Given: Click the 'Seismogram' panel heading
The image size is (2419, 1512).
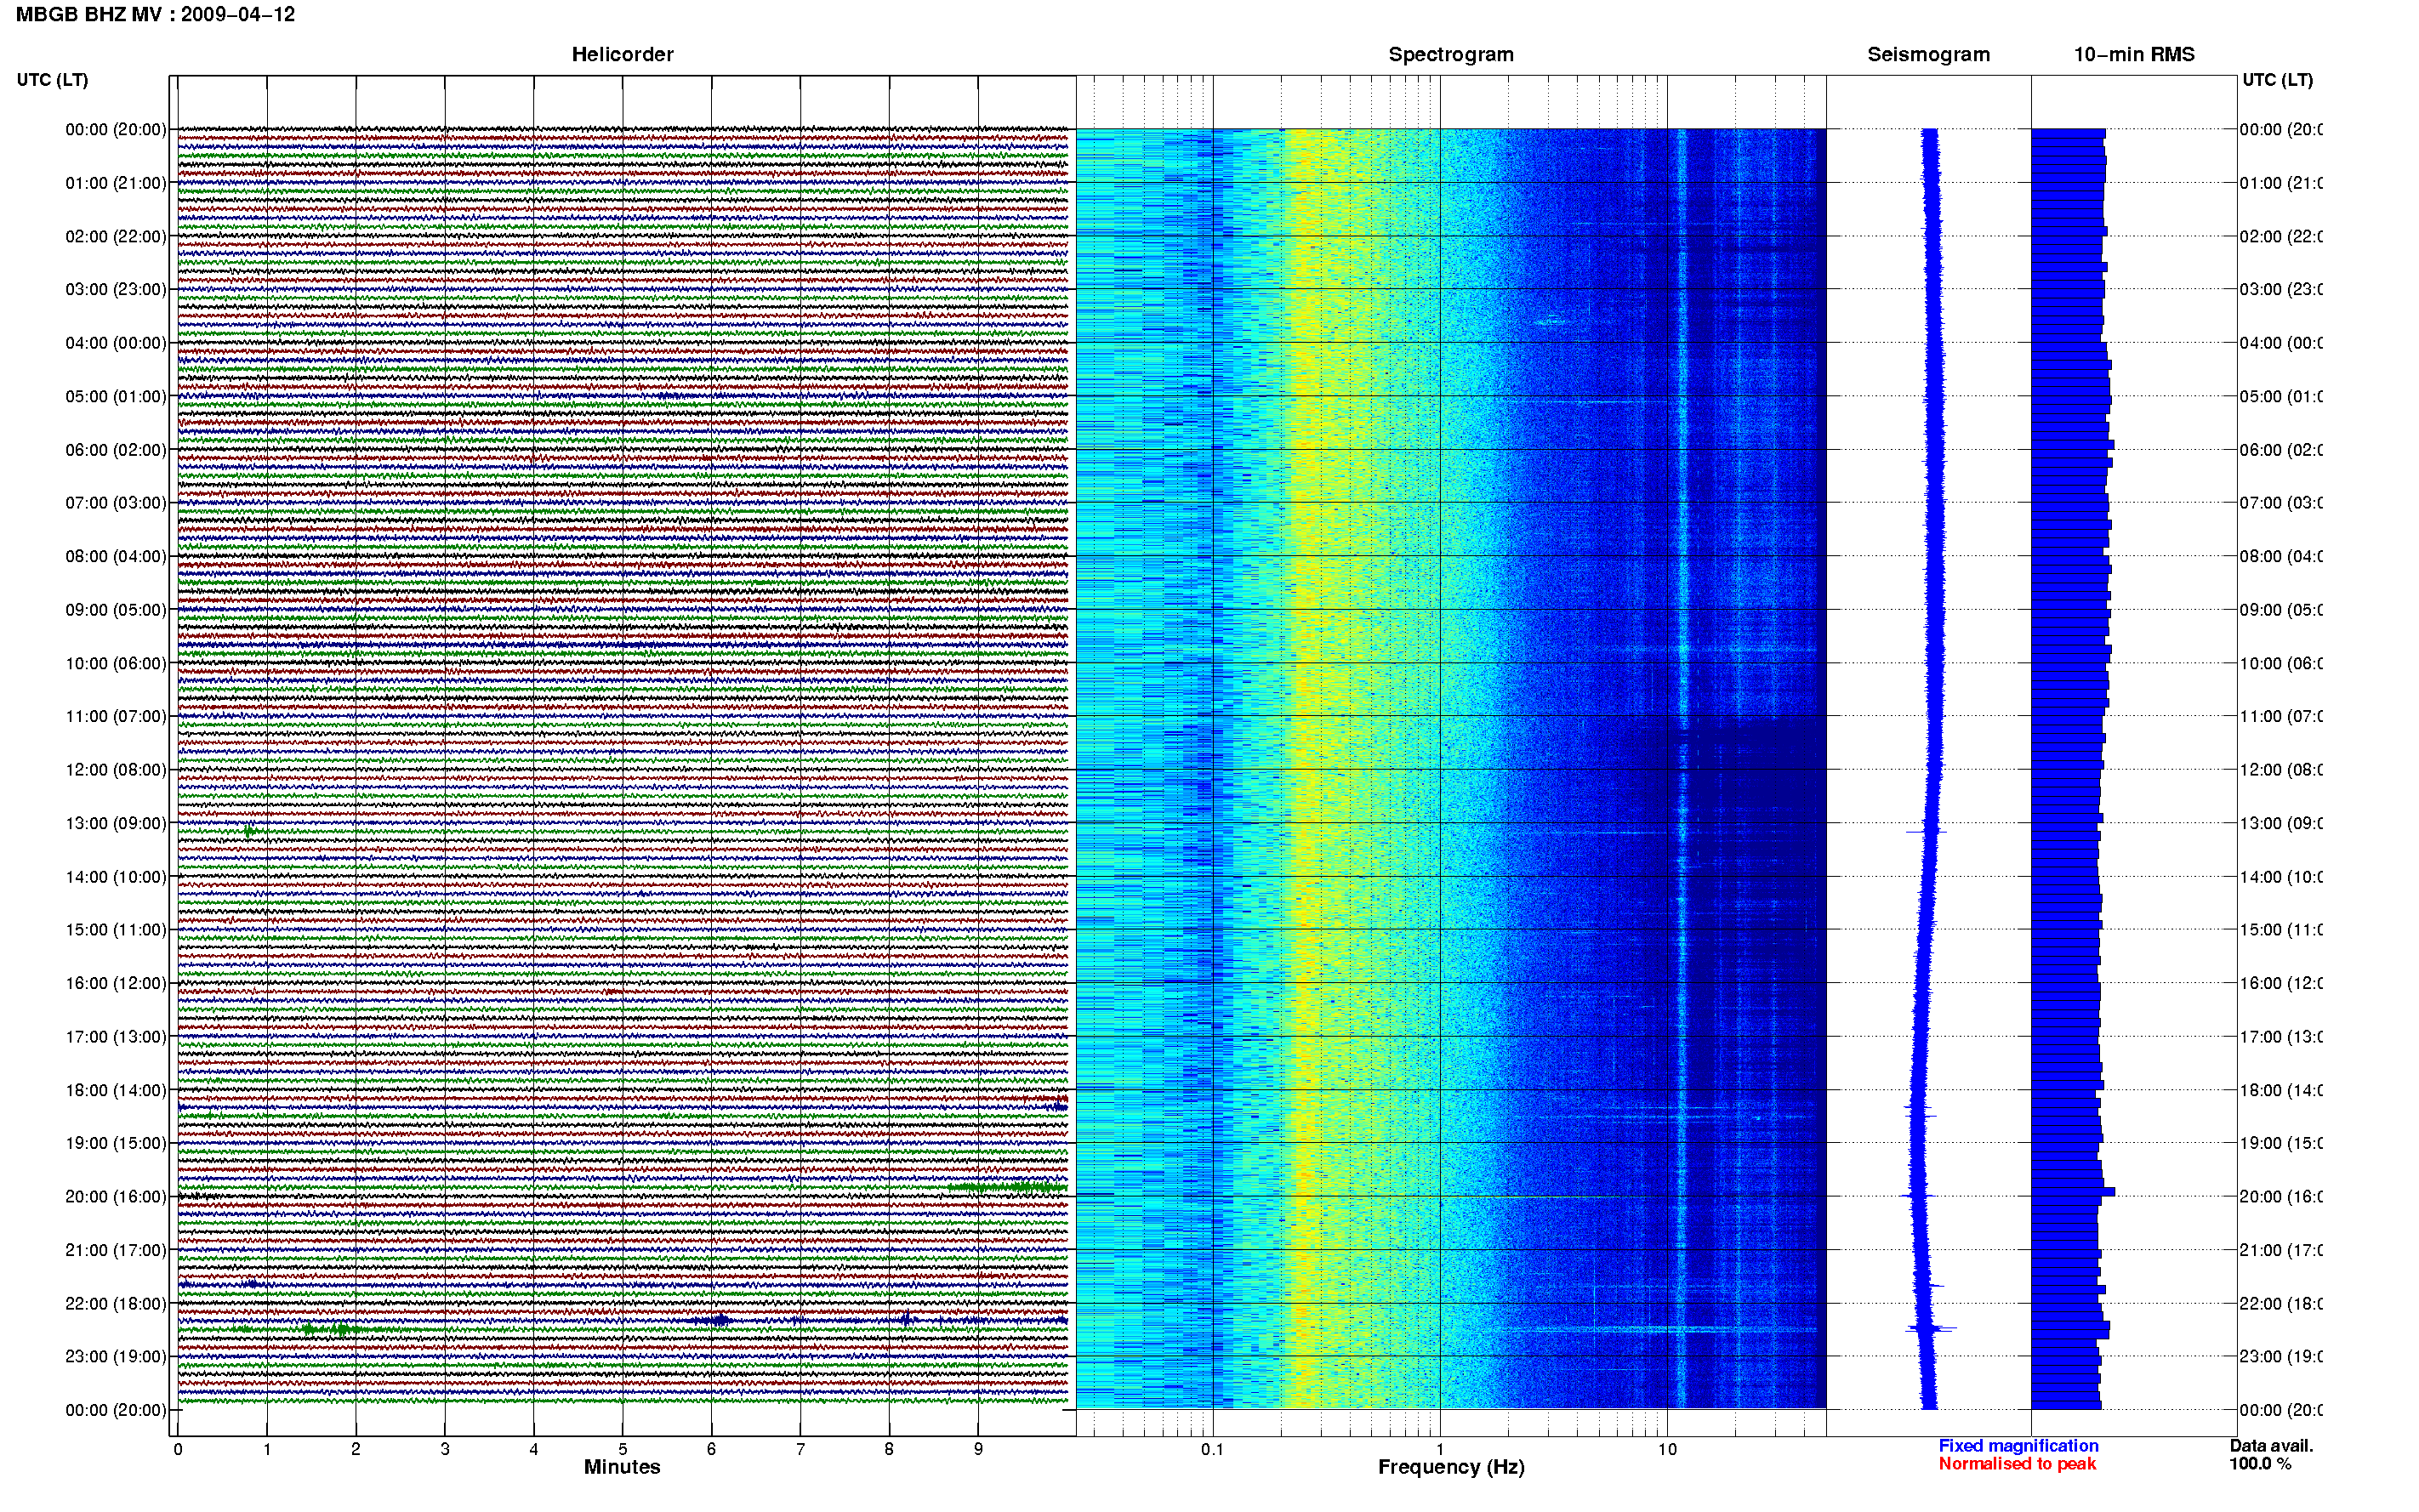Looking at the screenshot, I should coord(1928,54).
